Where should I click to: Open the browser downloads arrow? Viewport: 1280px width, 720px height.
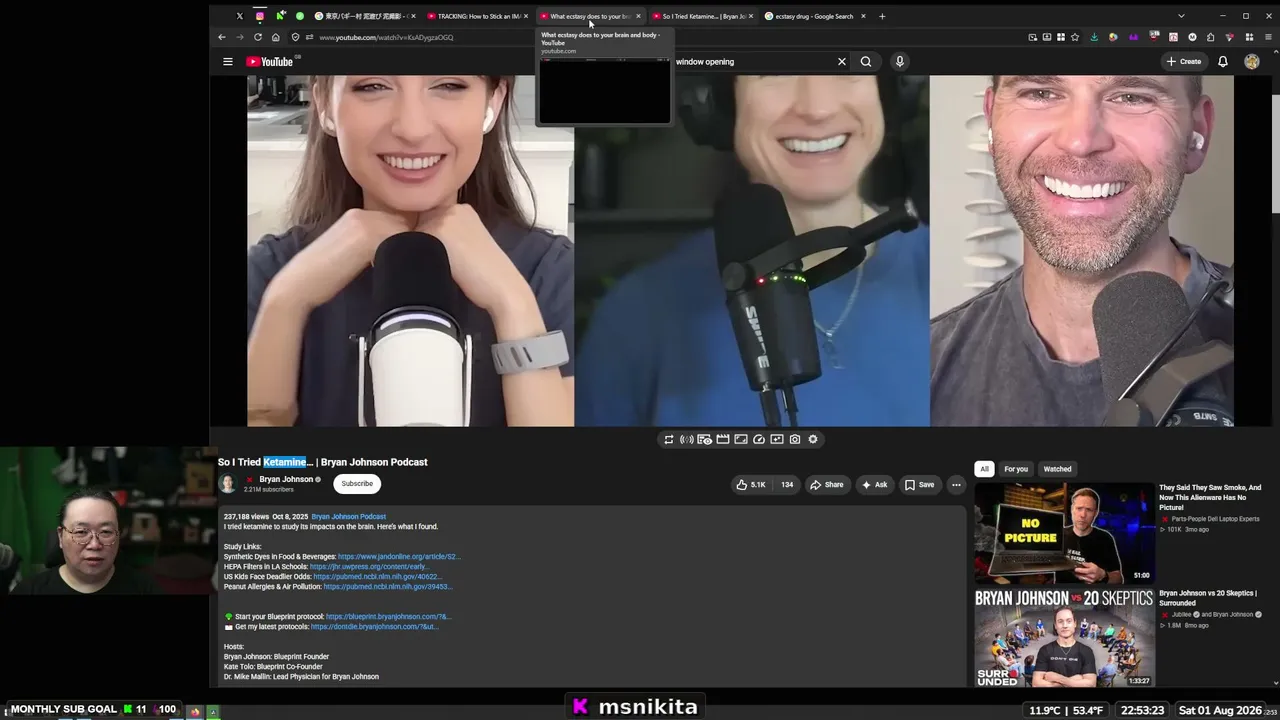pyautogui.click(x=1094, y=37)
